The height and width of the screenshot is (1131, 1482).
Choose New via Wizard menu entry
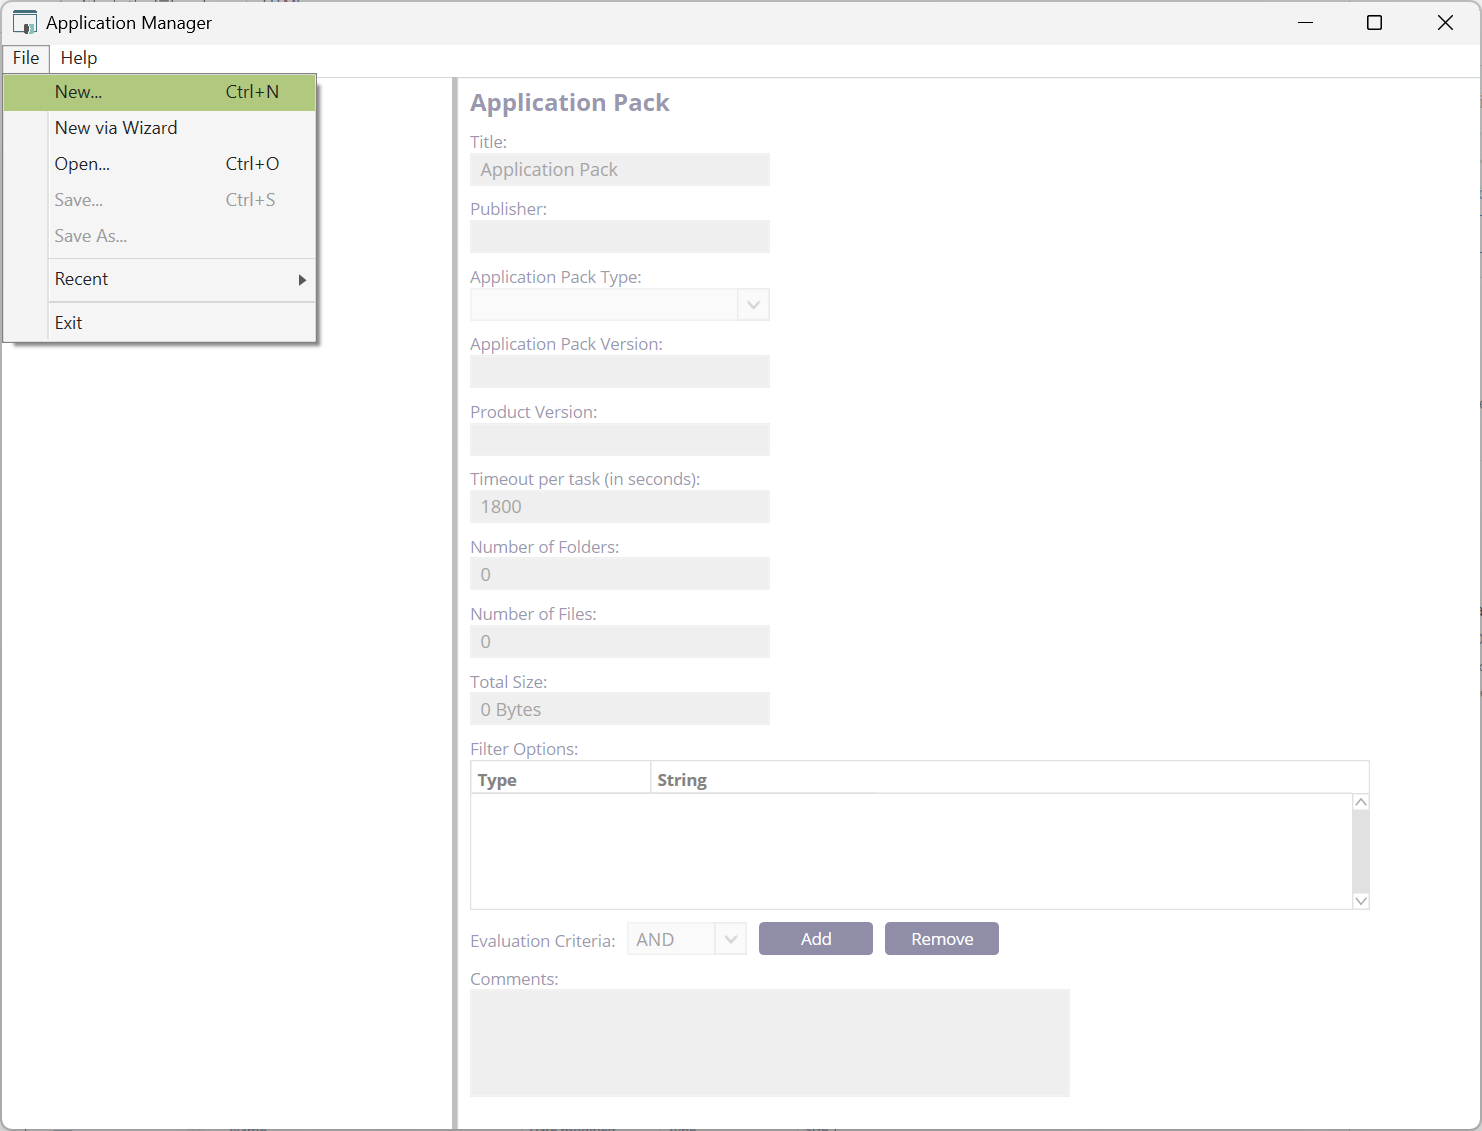coord(116,128)
